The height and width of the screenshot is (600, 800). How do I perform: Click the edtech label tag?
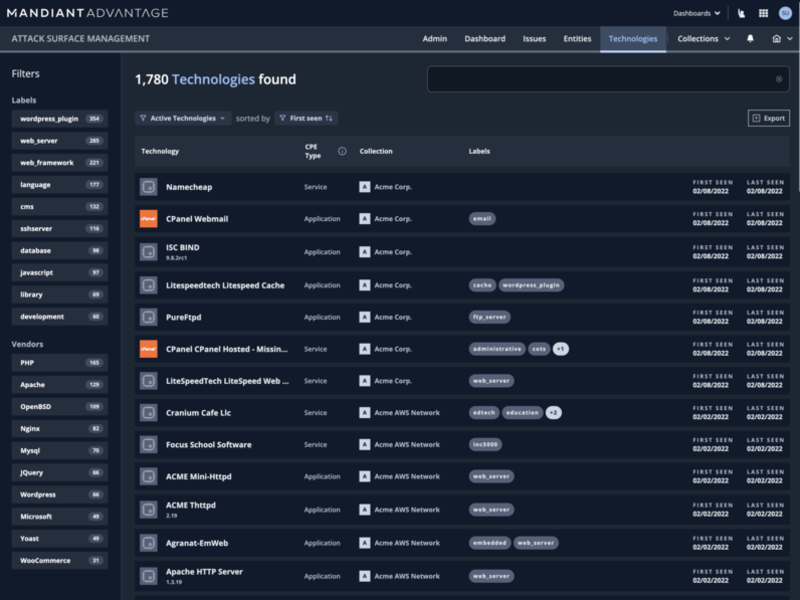click(484, 413)
